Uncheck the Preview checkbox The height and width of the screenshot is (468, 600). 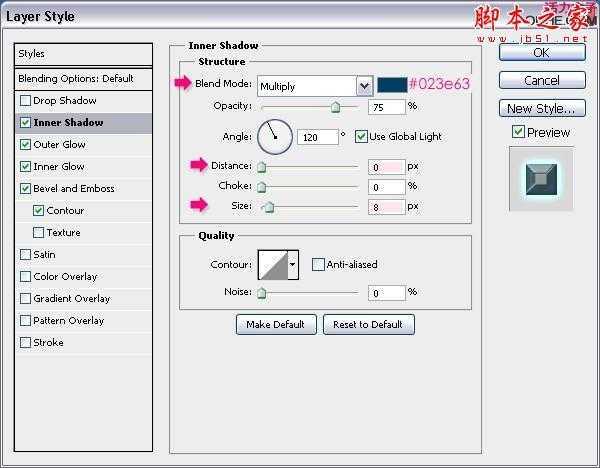[517, 132]
